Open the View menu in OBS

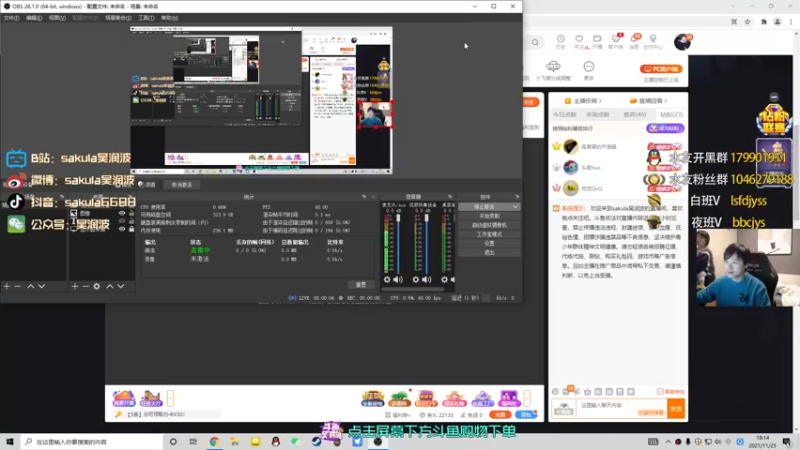coord(57,18)
